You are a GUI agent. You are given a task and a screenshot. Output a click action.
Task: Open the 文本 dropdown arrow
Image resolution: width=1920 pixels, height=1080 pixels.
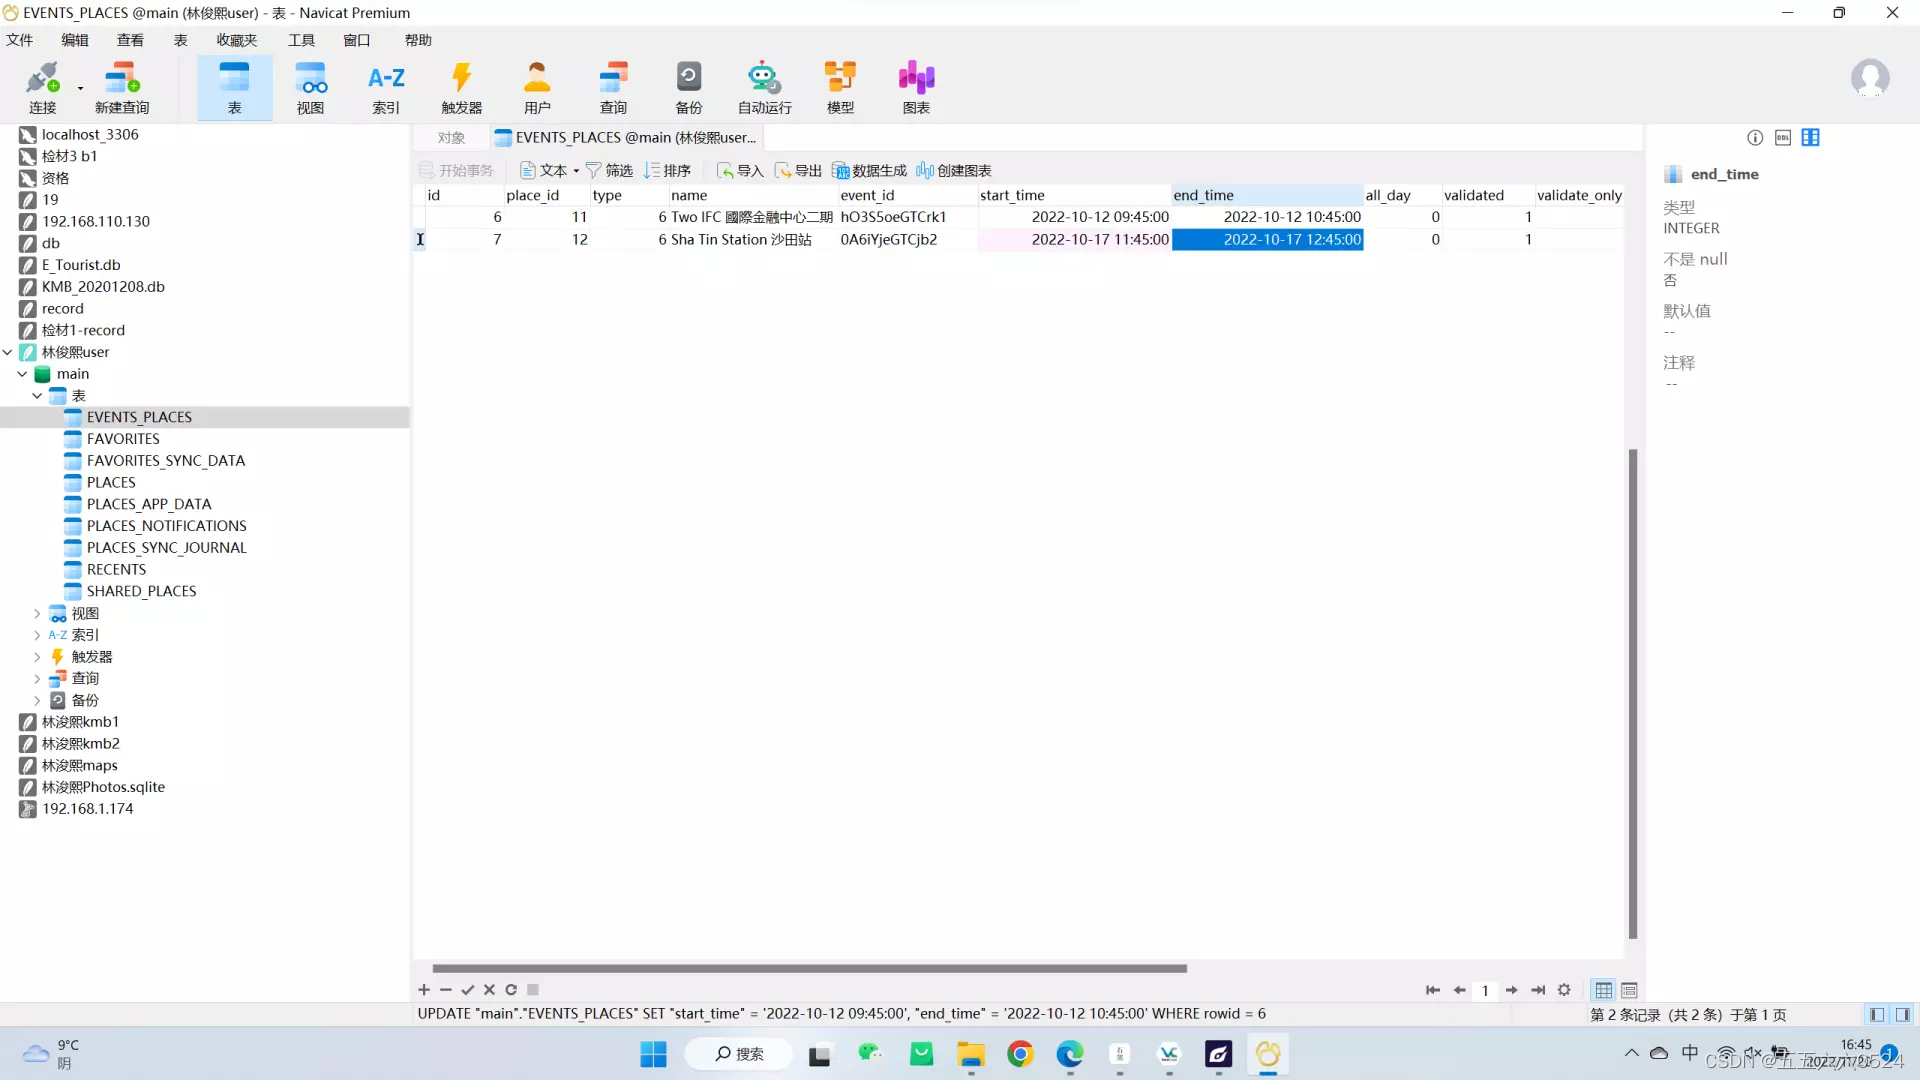pos(576,171)
